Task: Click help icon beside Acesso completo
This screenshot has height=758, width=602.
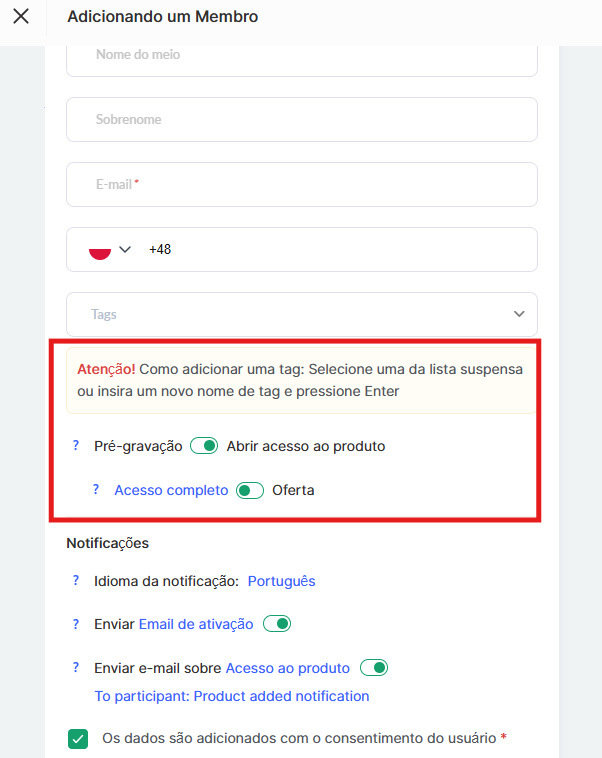Action: tap(96, 490)
